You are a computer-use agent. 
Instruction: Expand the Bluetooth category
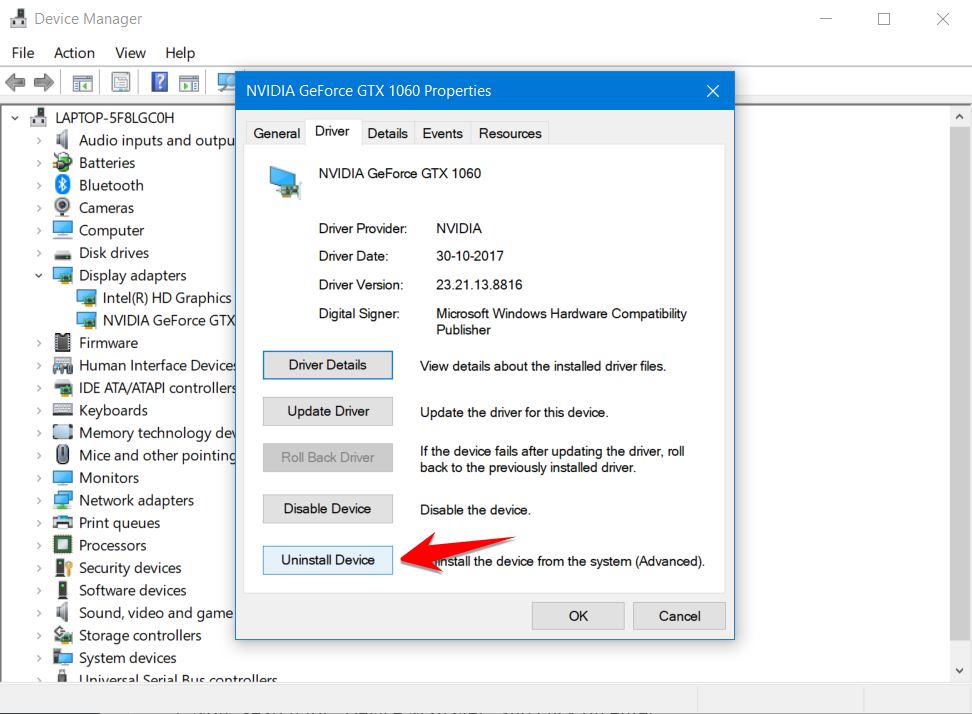(39, 185)
